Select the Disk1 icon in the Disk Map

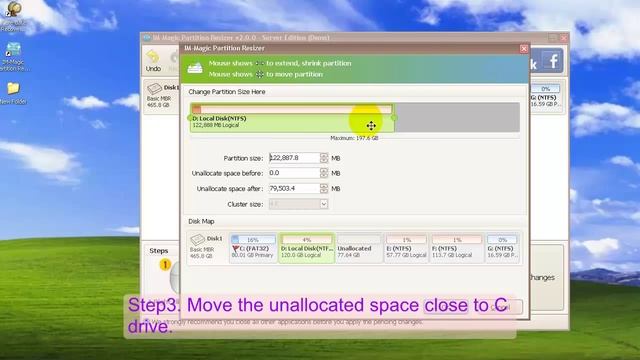pyautogui.click(x=198, y=239)
